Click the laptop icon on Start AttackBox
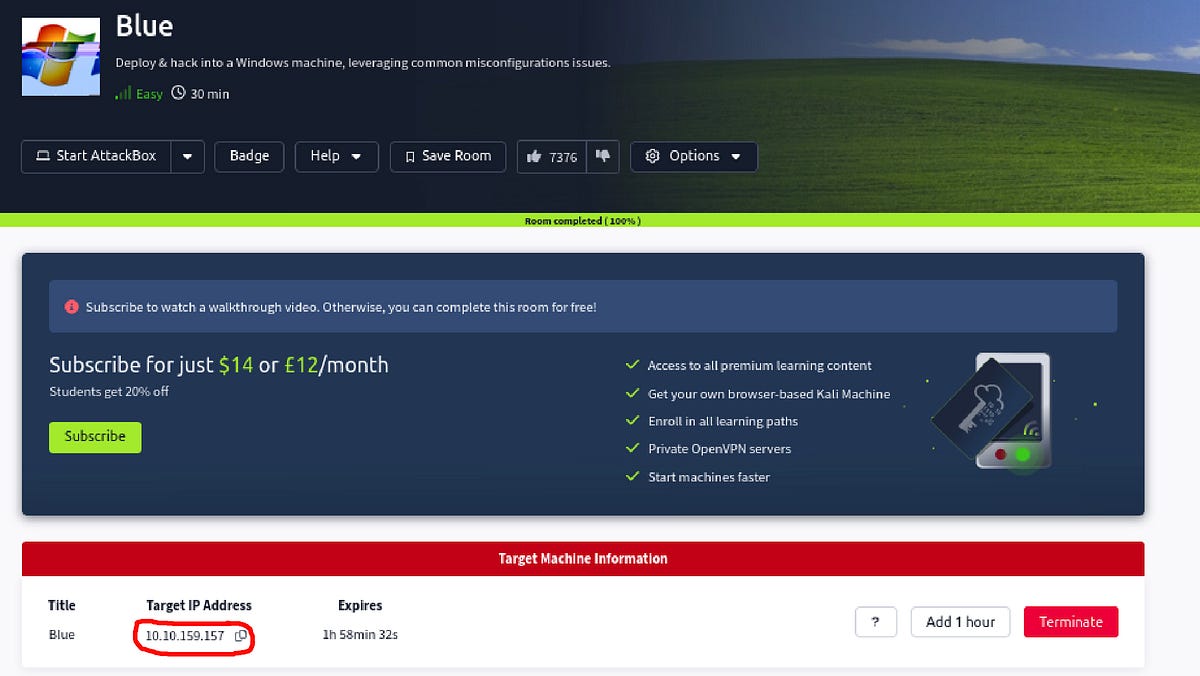 (40, 156)
